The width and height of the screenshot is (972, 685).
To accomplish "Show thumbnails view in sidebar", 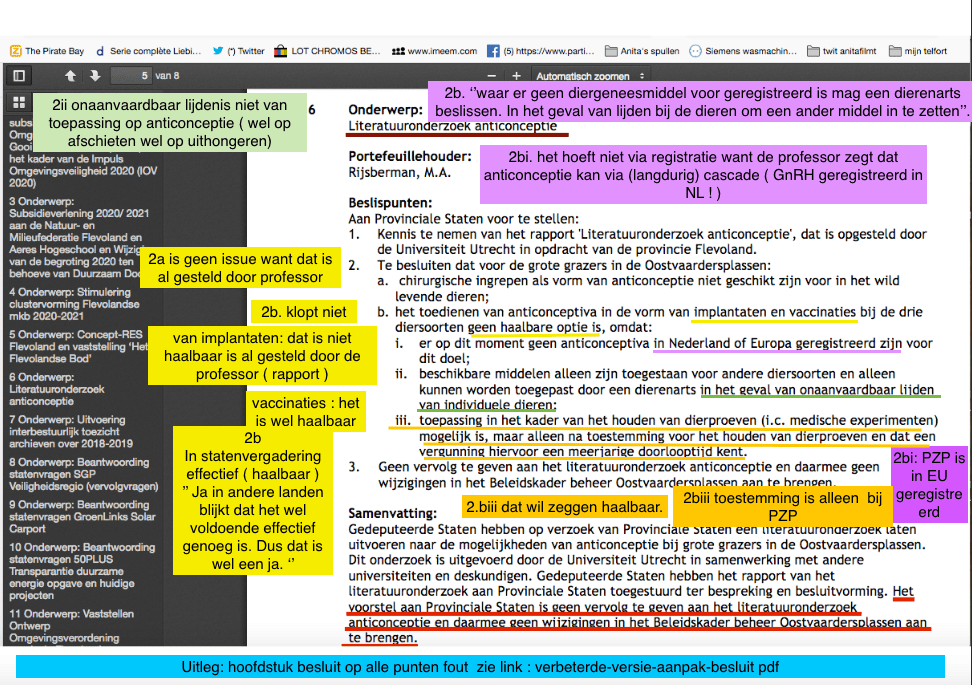I will pyautogui.click(x=18, y=102).
